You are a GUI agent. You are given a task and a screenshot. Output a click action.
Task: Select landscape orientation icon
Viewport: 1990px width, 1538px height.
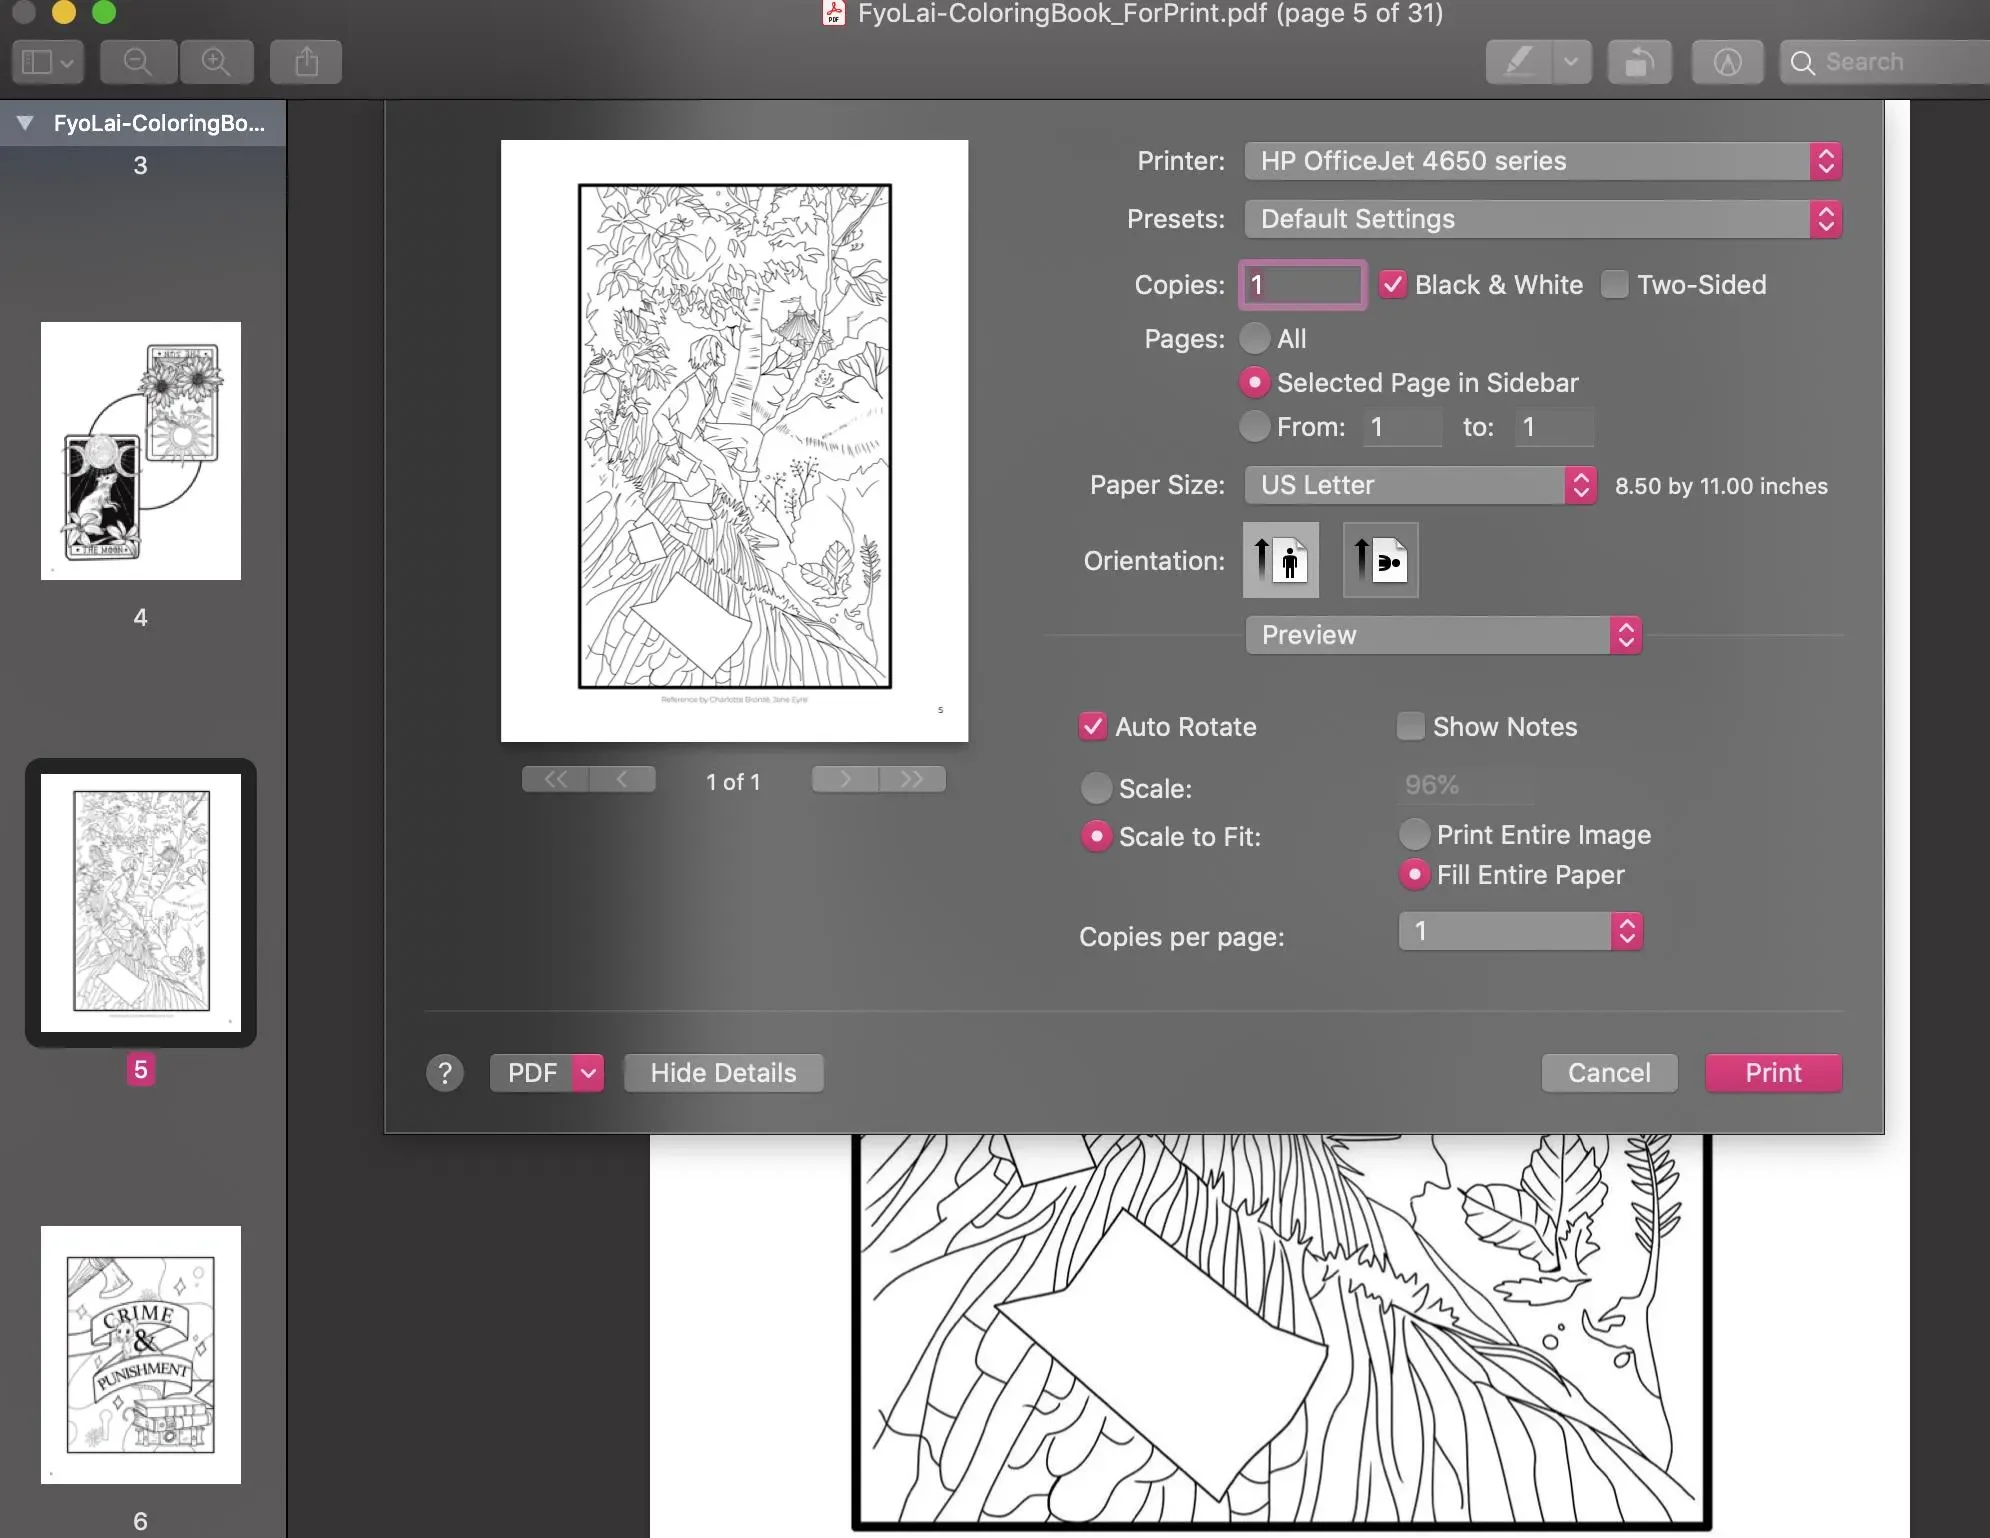(1380, 560)
